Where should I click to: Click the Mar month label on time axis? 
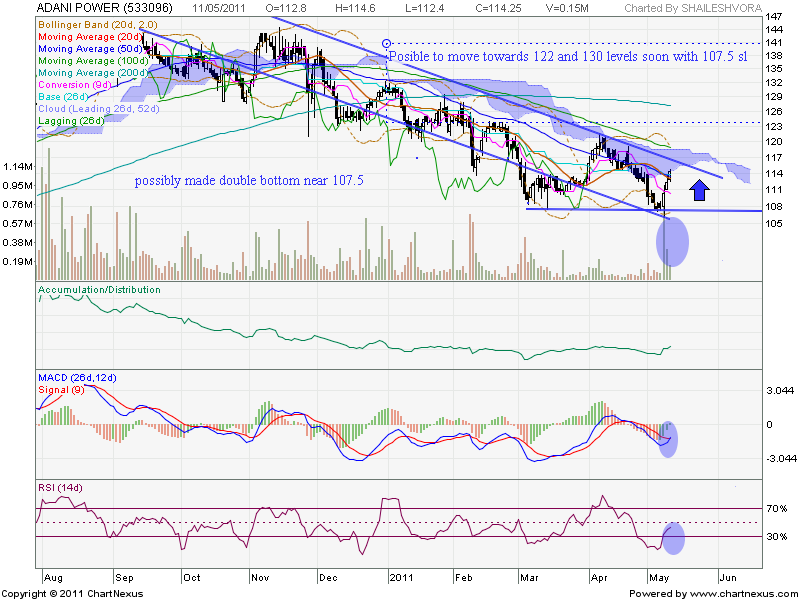pos(529,578)
